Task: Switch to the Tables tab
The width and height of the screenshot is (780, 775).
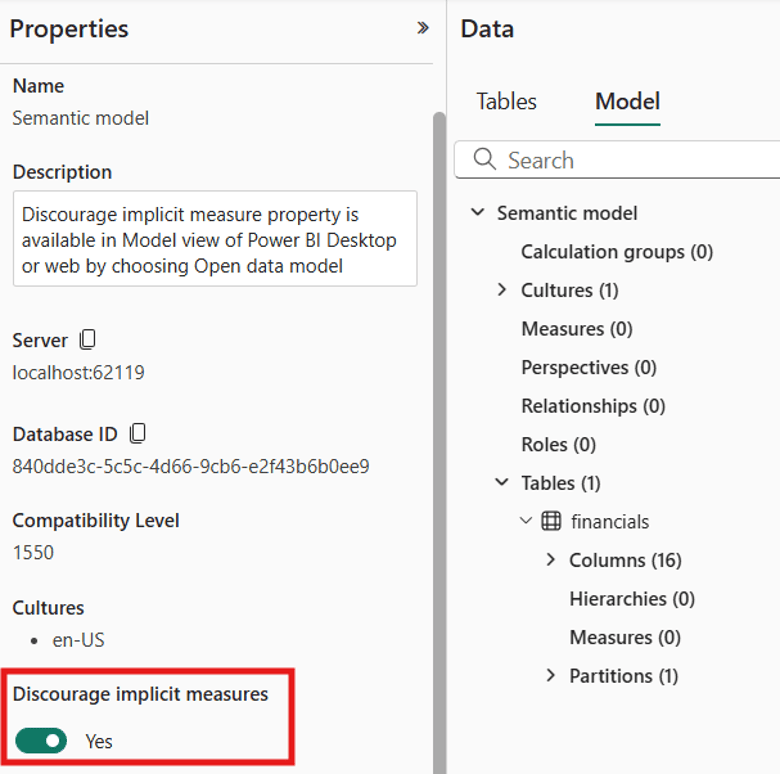Action: point(506,102)
